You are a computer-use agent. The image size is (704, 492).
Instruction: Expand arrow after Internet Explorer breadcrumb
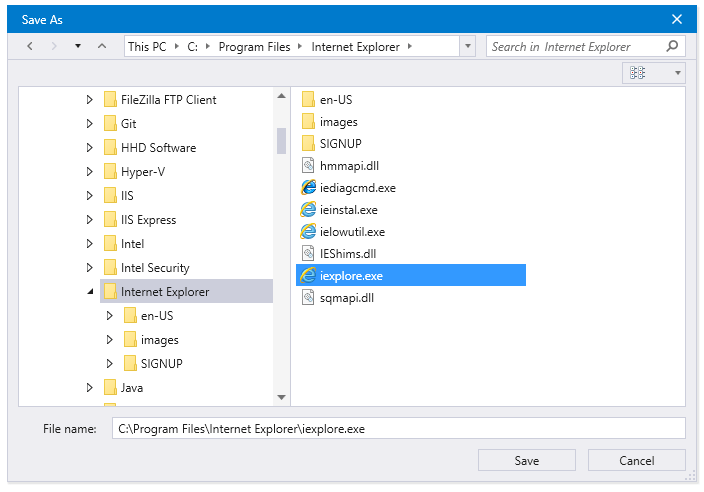tap(409, 46)
